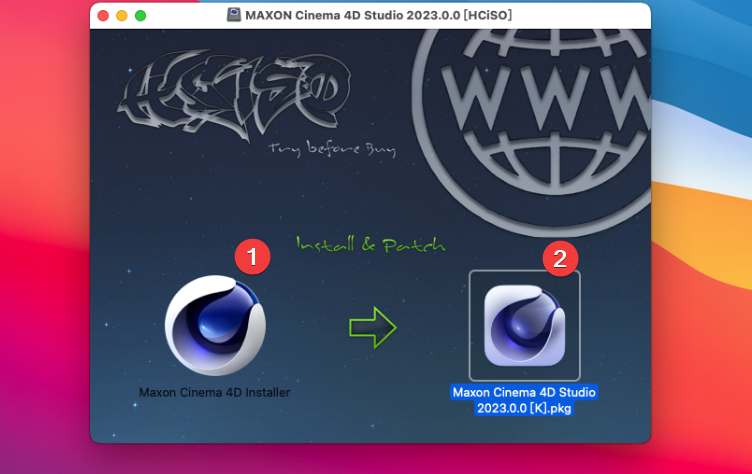Select the Cinema 4D Studio [K].pkg icon

click(524, 326)
